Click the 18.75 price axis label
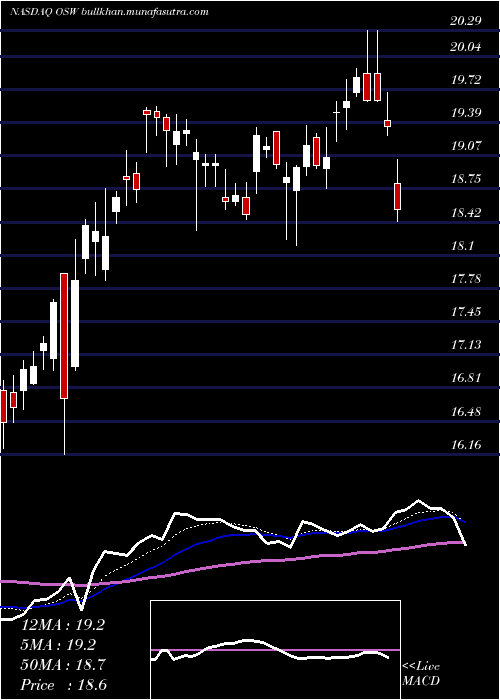This screenshot has width=500, height=700. pos(466,179)
